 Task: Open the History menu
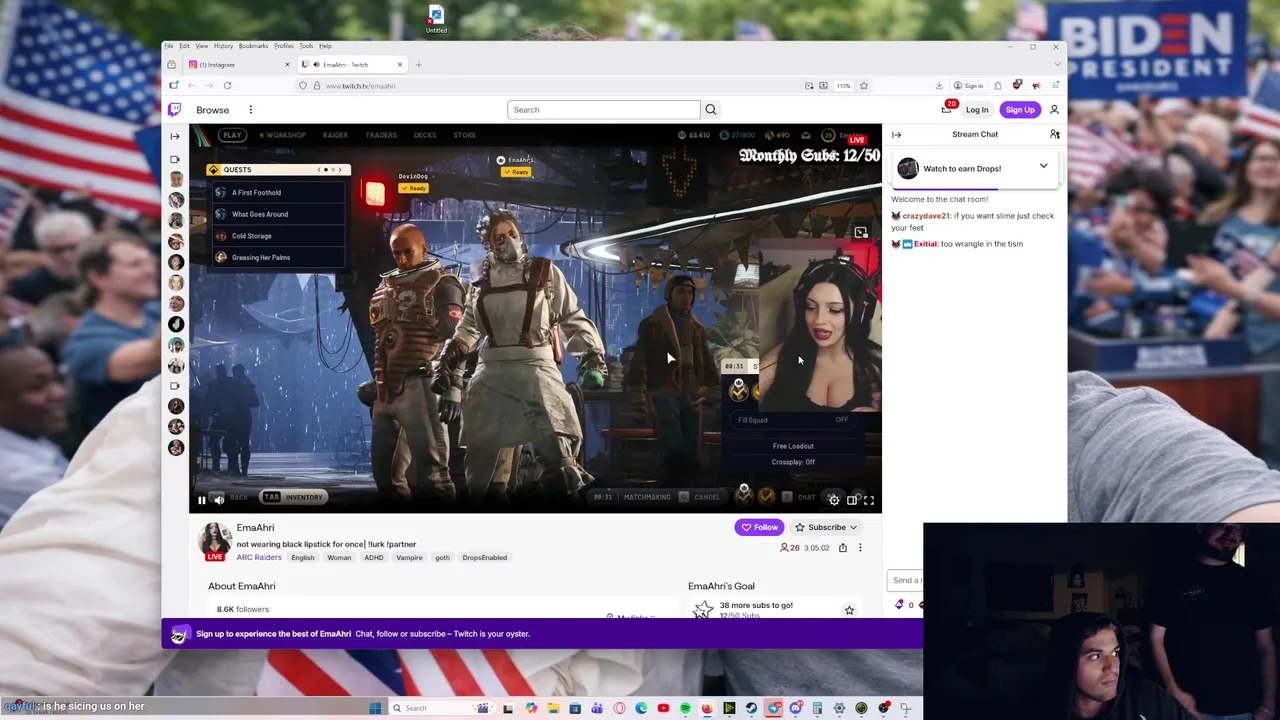point(223,46)
